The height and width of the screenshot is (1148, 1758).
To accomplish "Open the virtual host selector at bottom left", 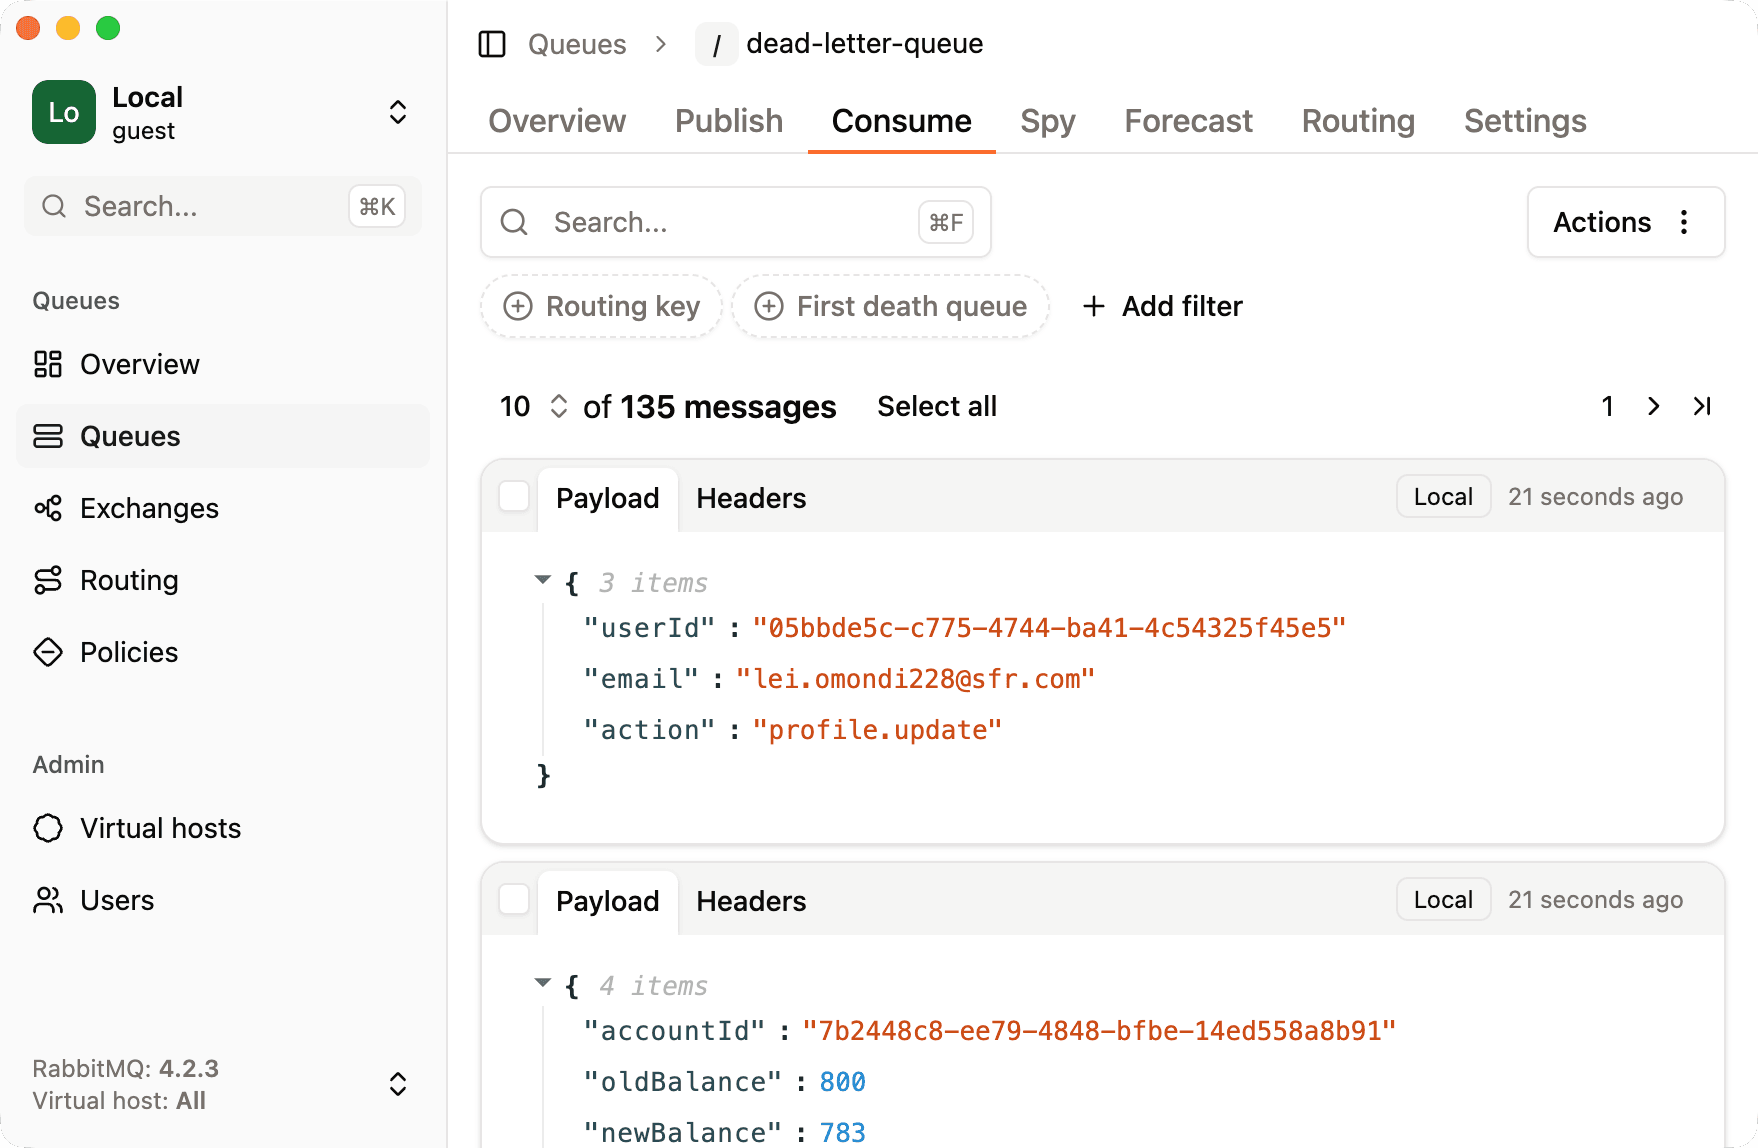I will (397, 1083).
